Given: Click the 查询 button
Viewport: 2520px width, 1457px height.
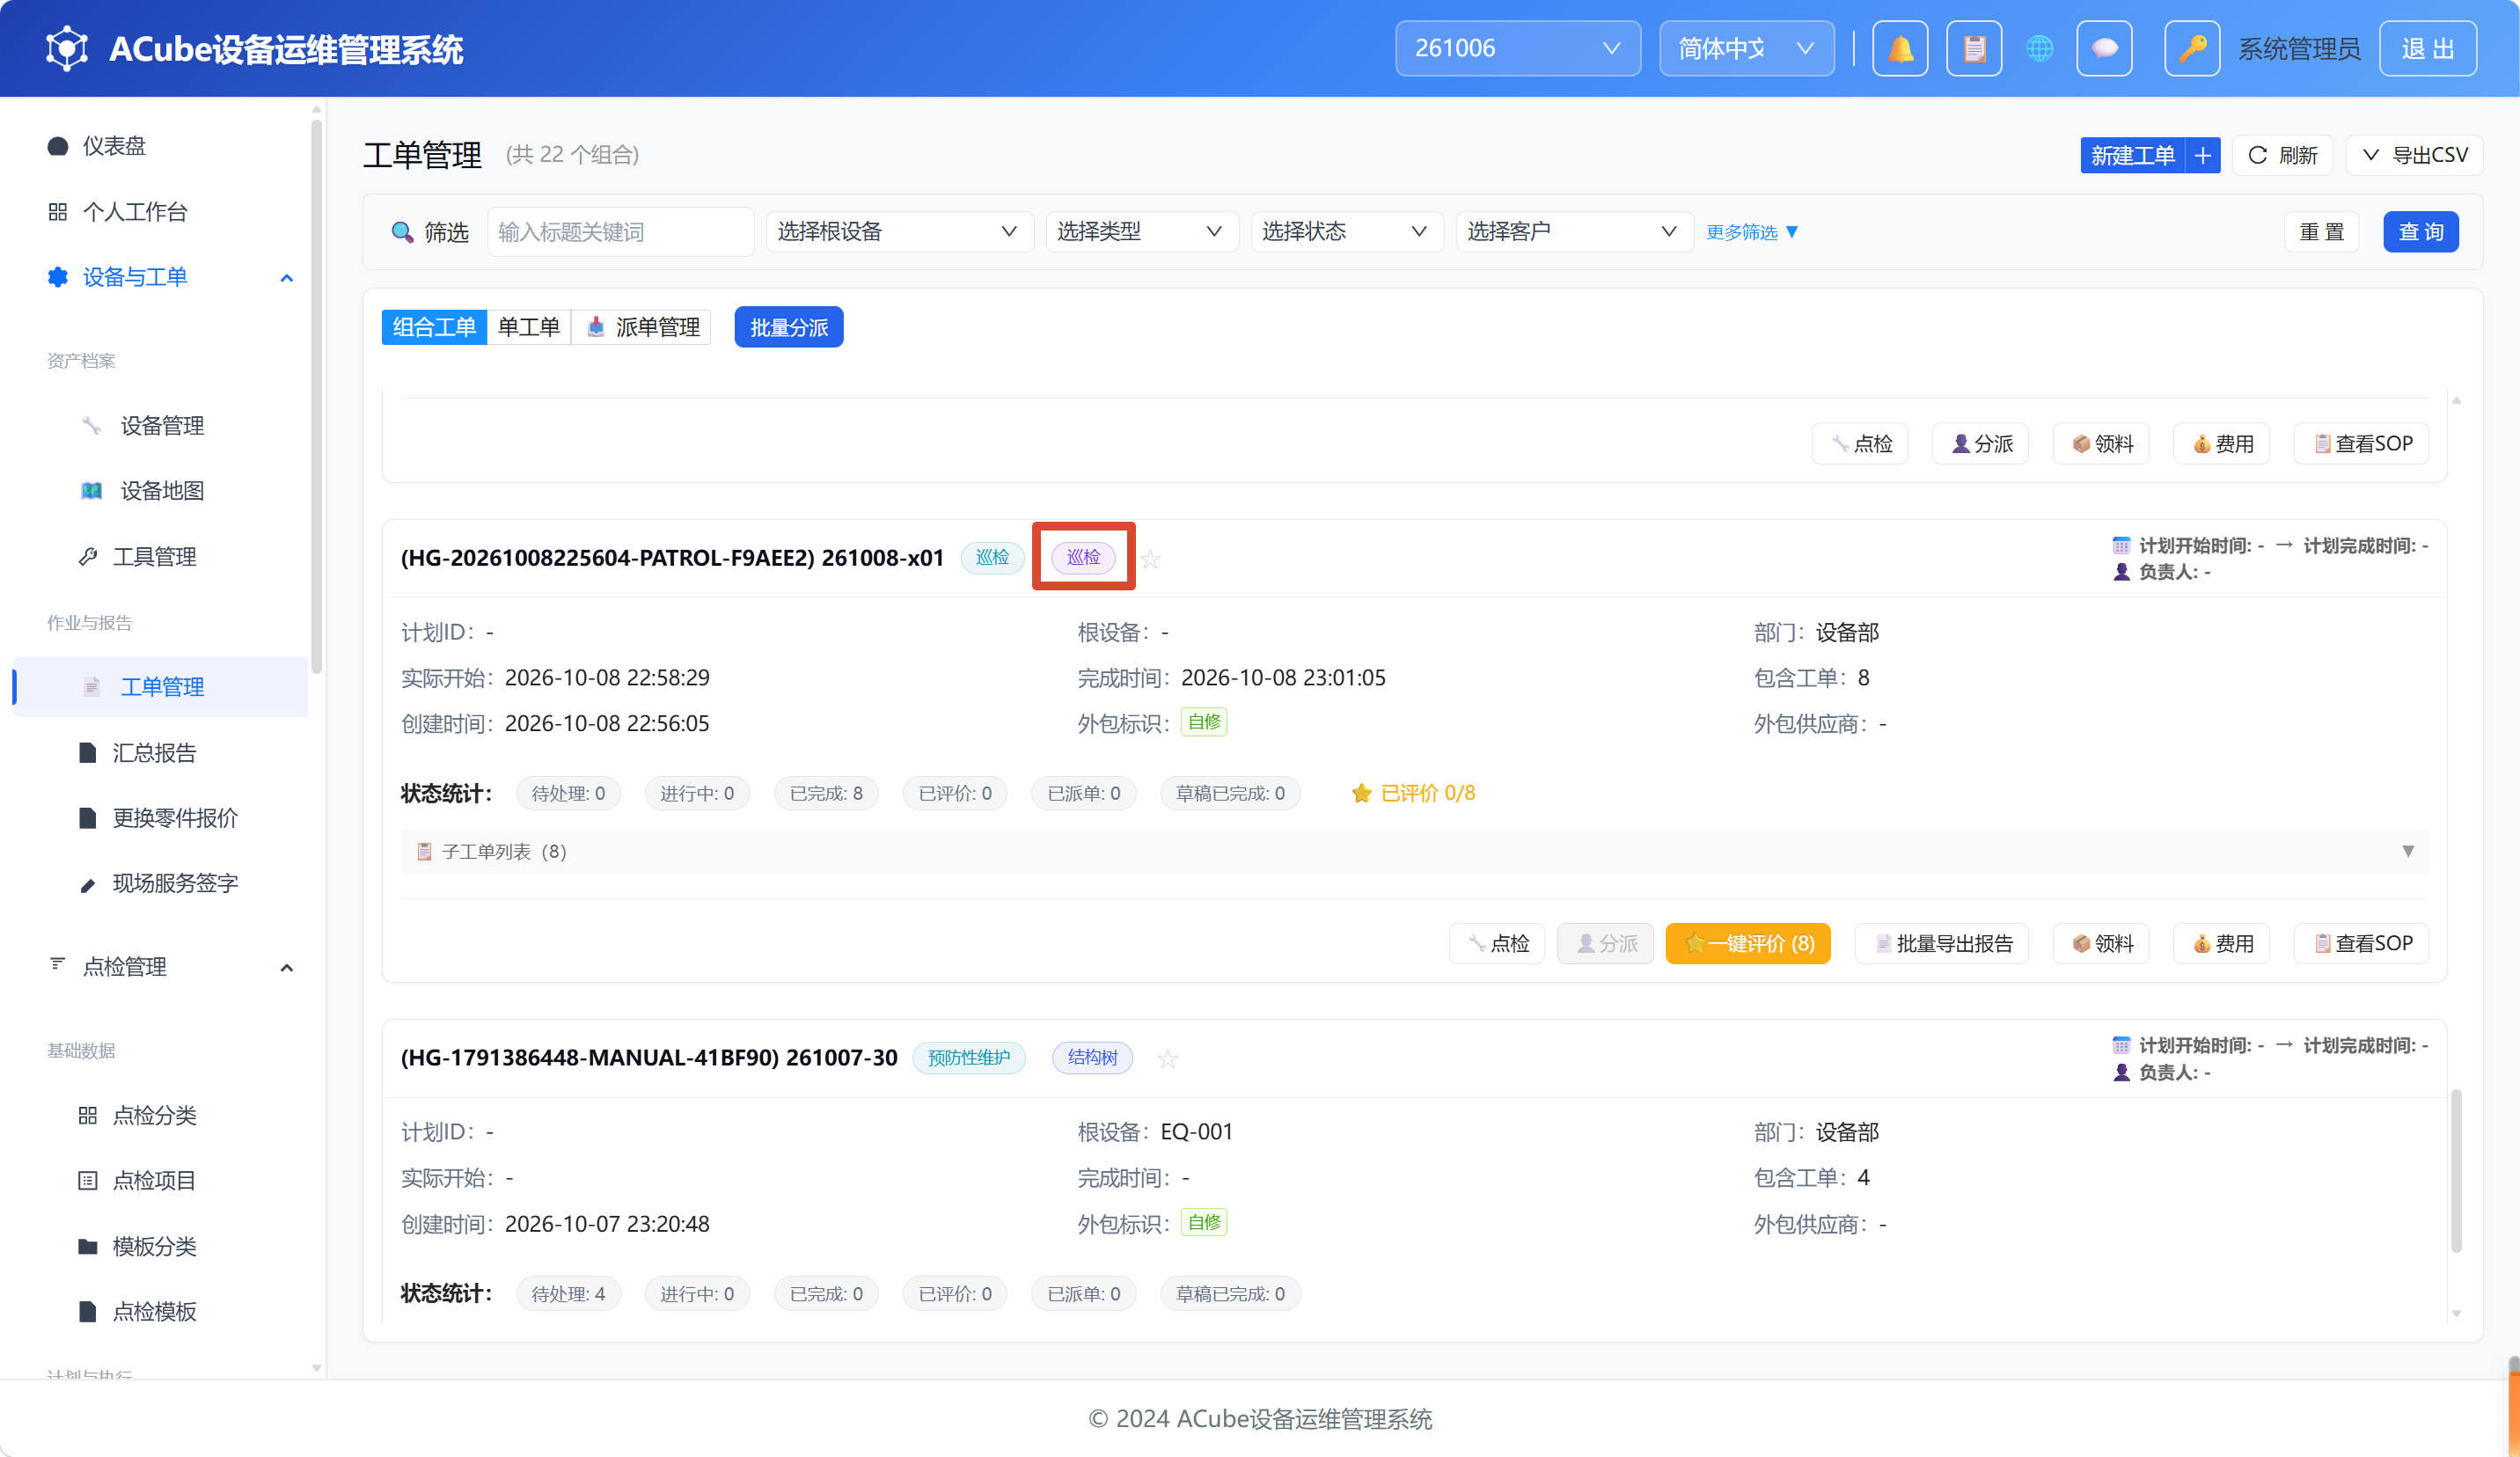Looking at the screenshot, I should pos(2421,232).
